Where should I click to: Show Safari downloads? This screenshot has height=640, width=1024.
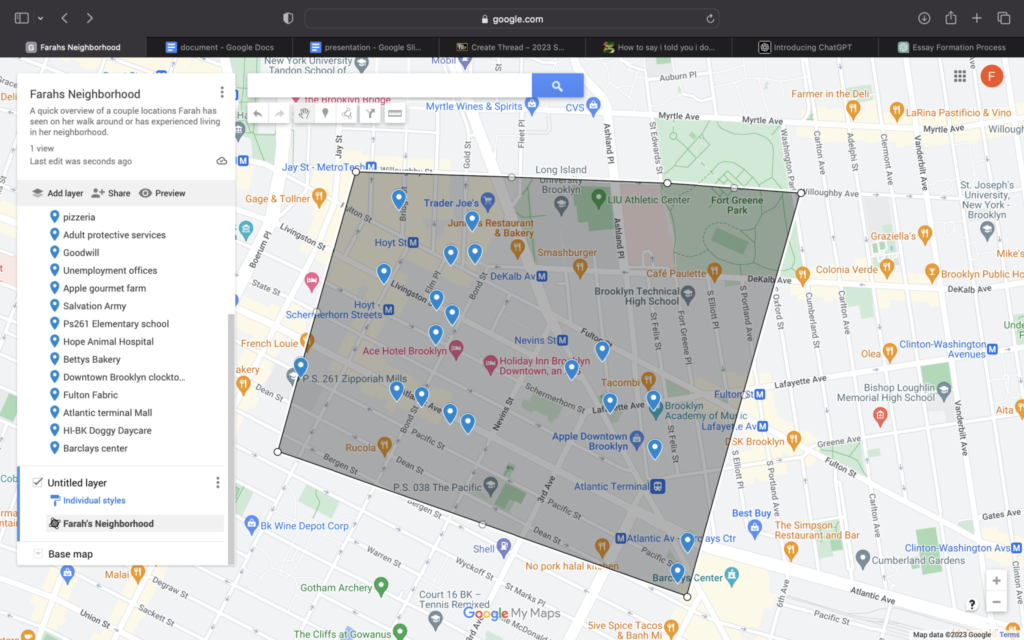pyautogui.click(x=924, y=18)
